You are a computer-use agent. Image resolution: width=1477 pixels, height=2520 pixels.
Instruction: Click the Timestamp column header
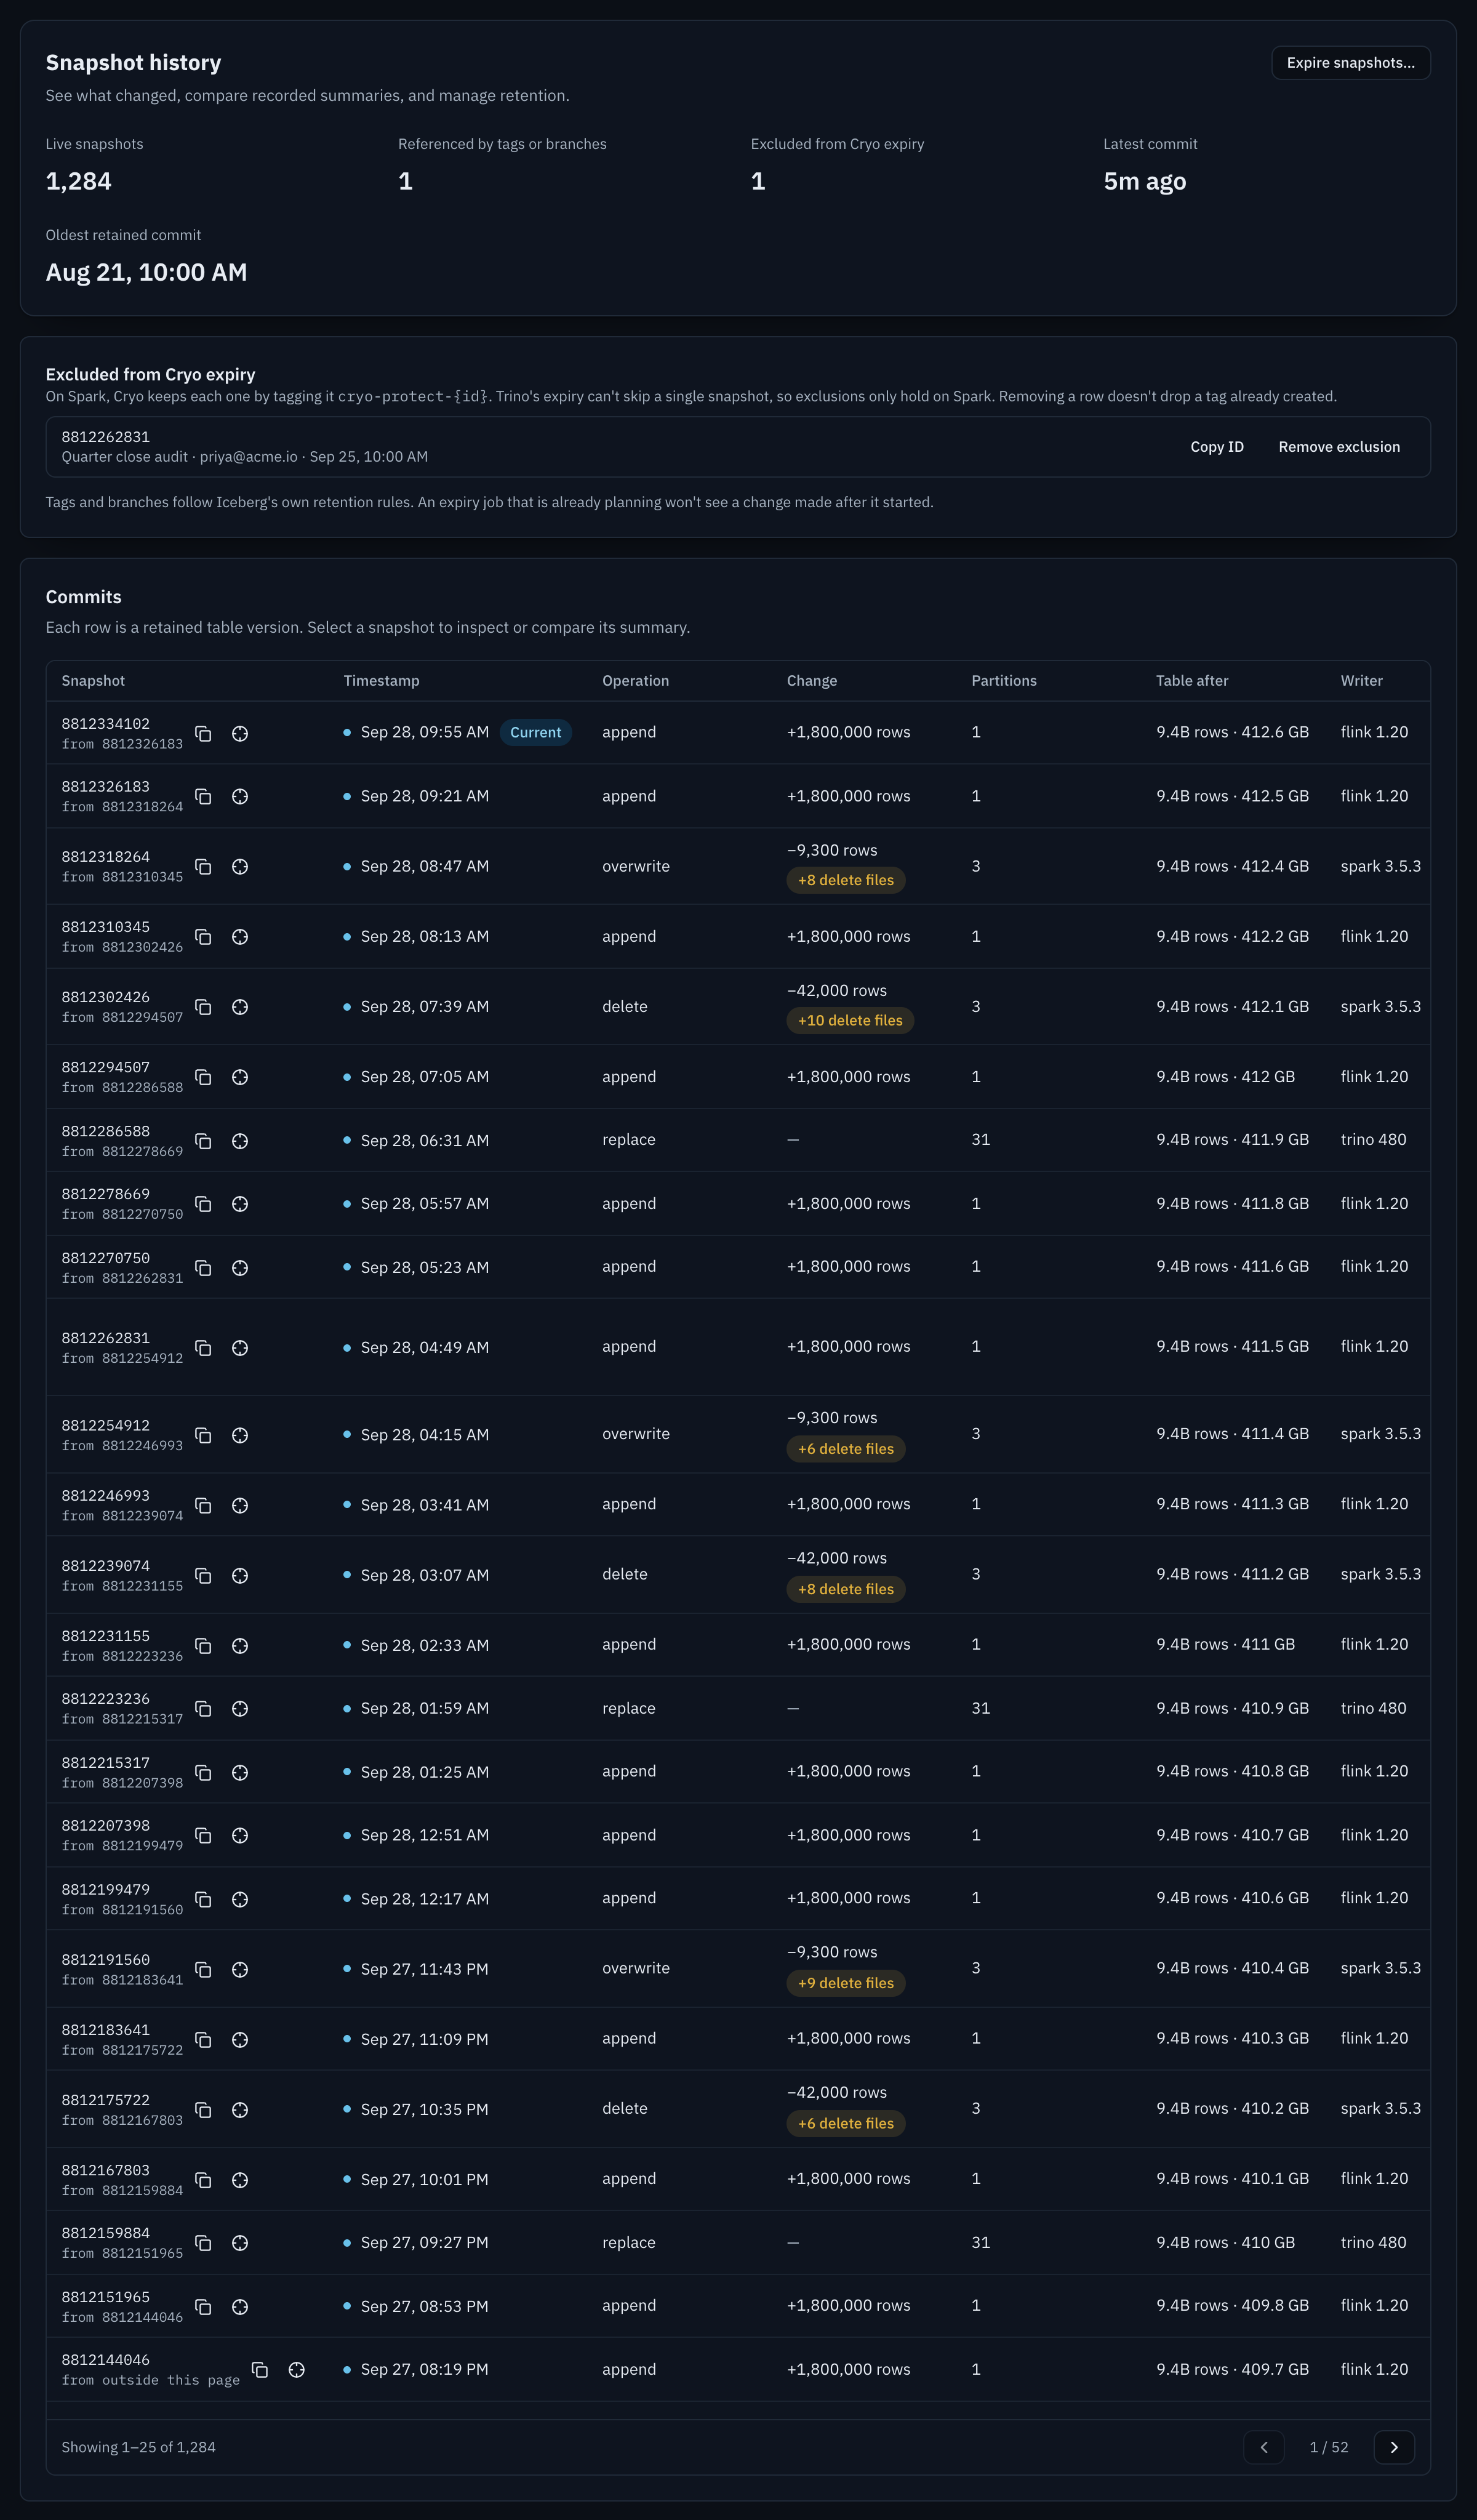[381, 681]
